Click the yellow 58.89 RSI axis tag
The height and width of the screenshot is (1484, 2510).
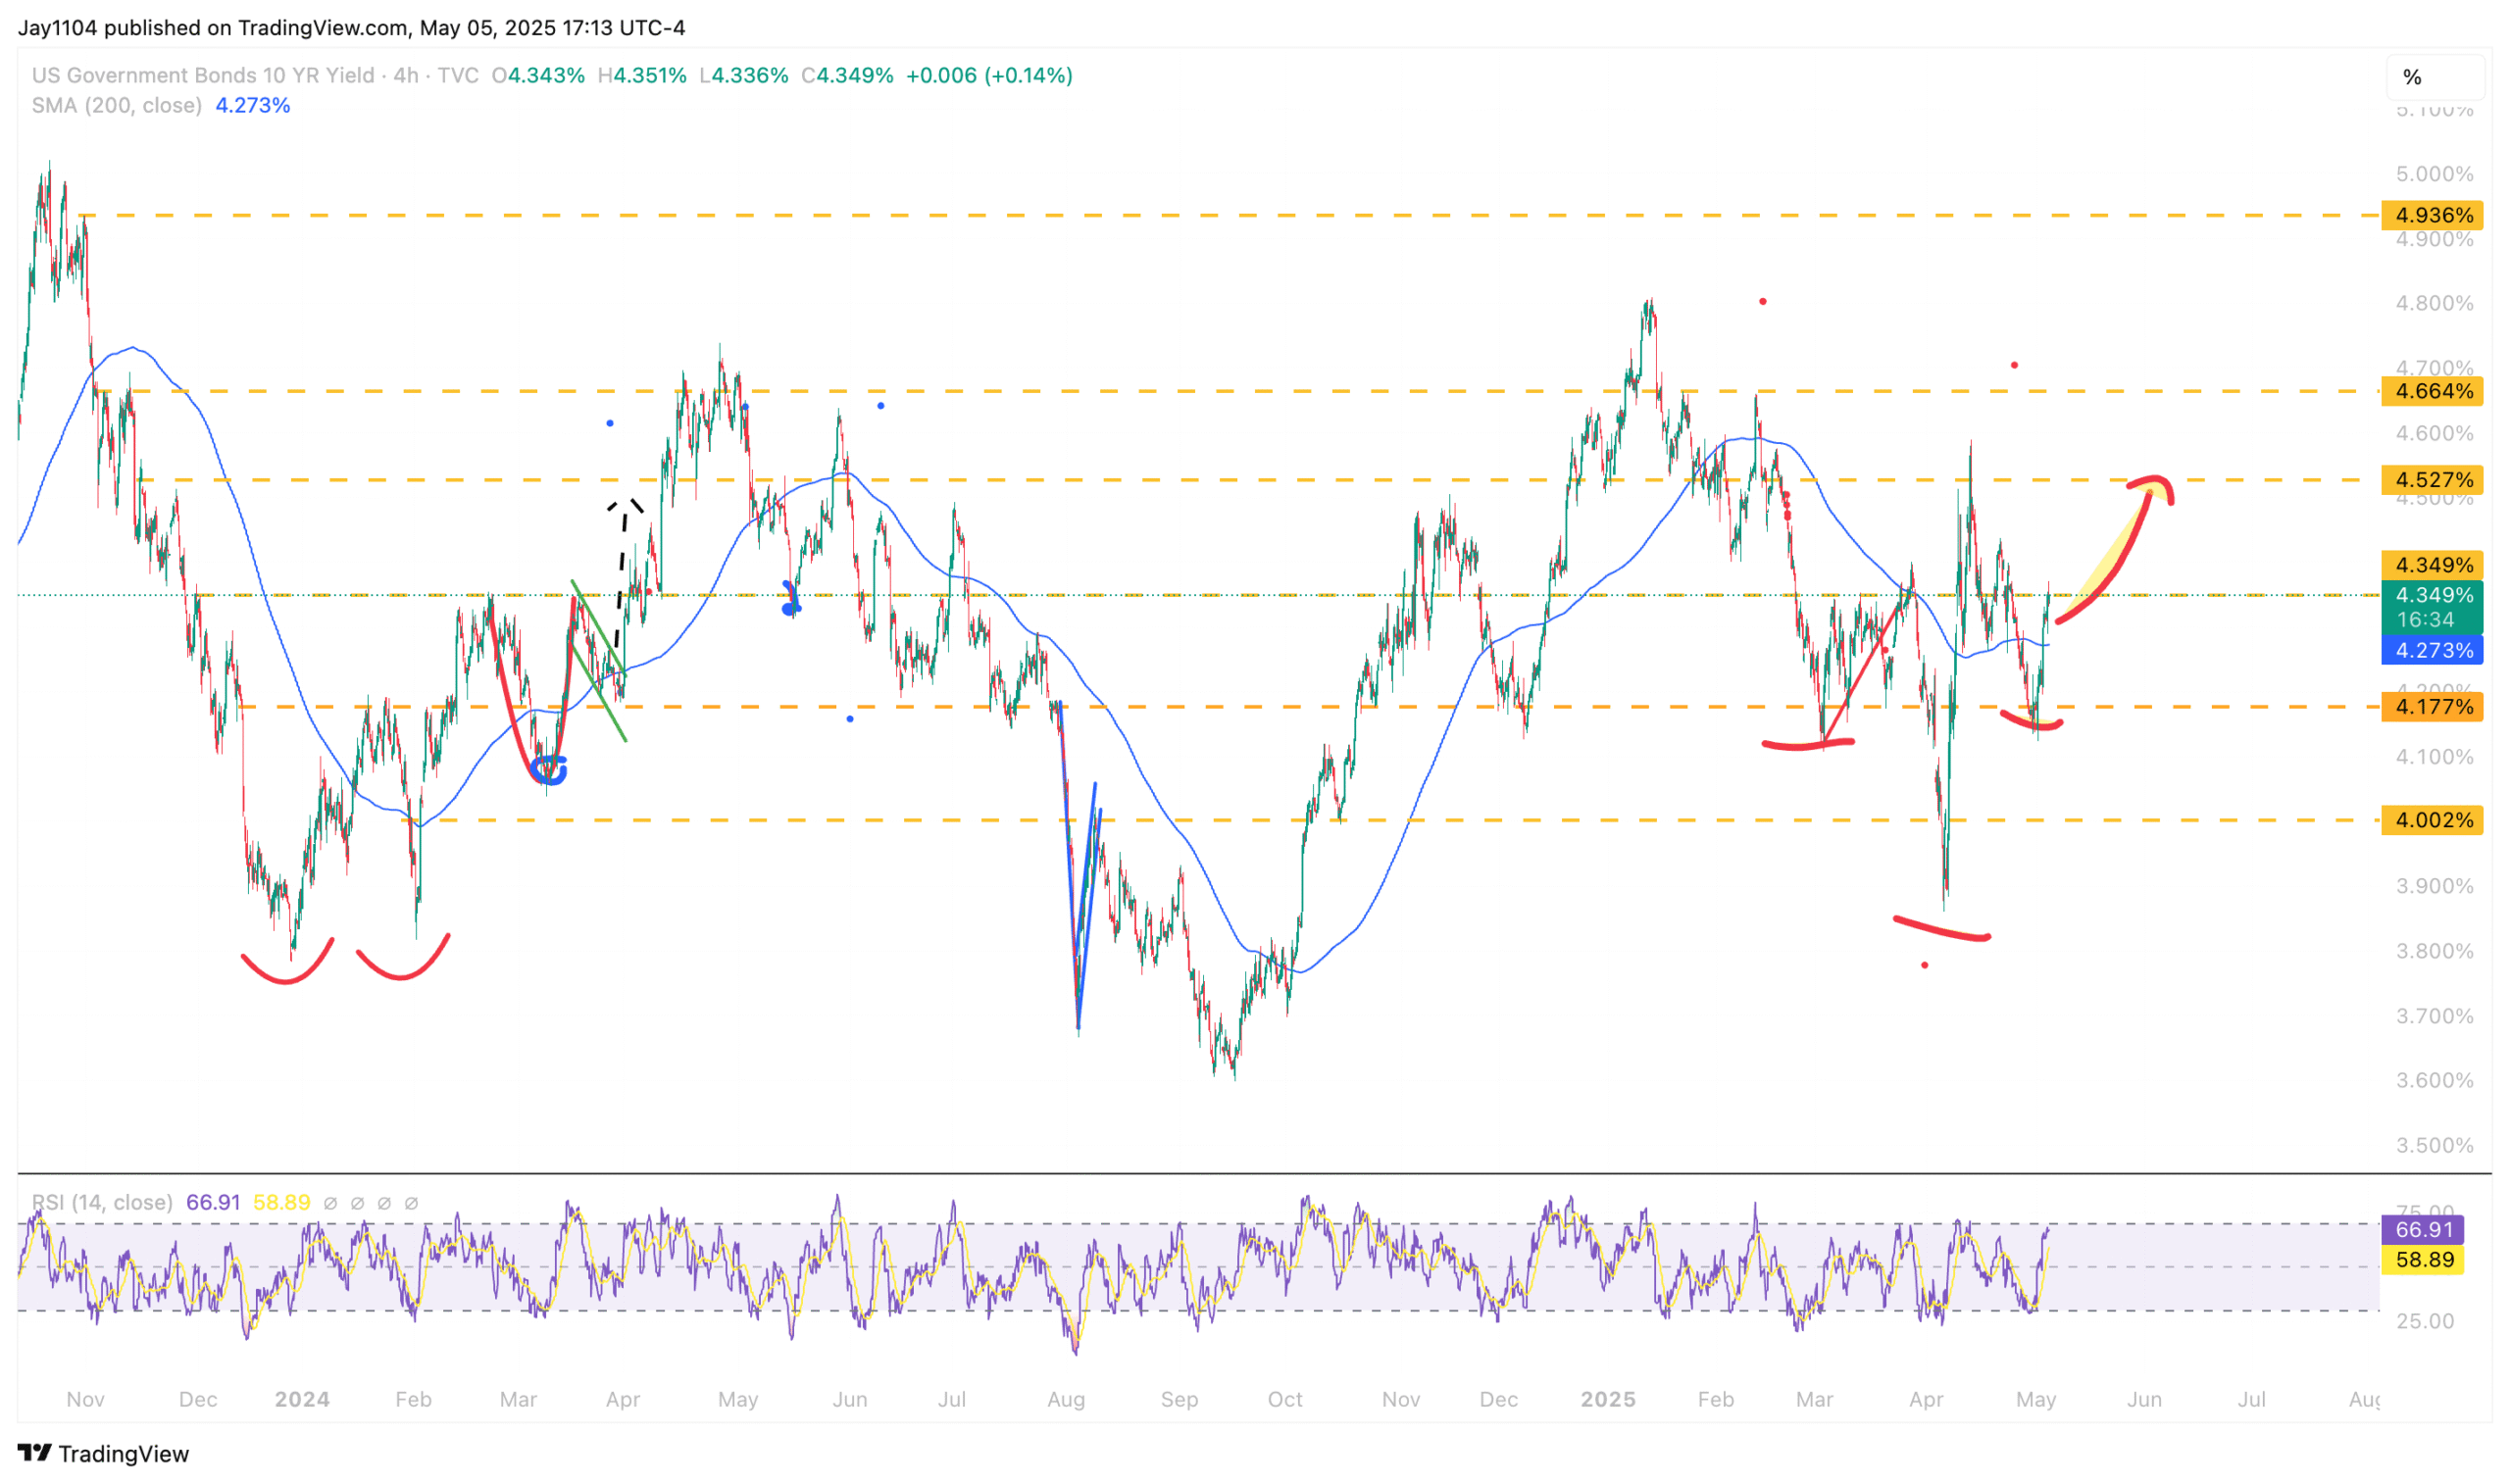coord(2423,1259)
